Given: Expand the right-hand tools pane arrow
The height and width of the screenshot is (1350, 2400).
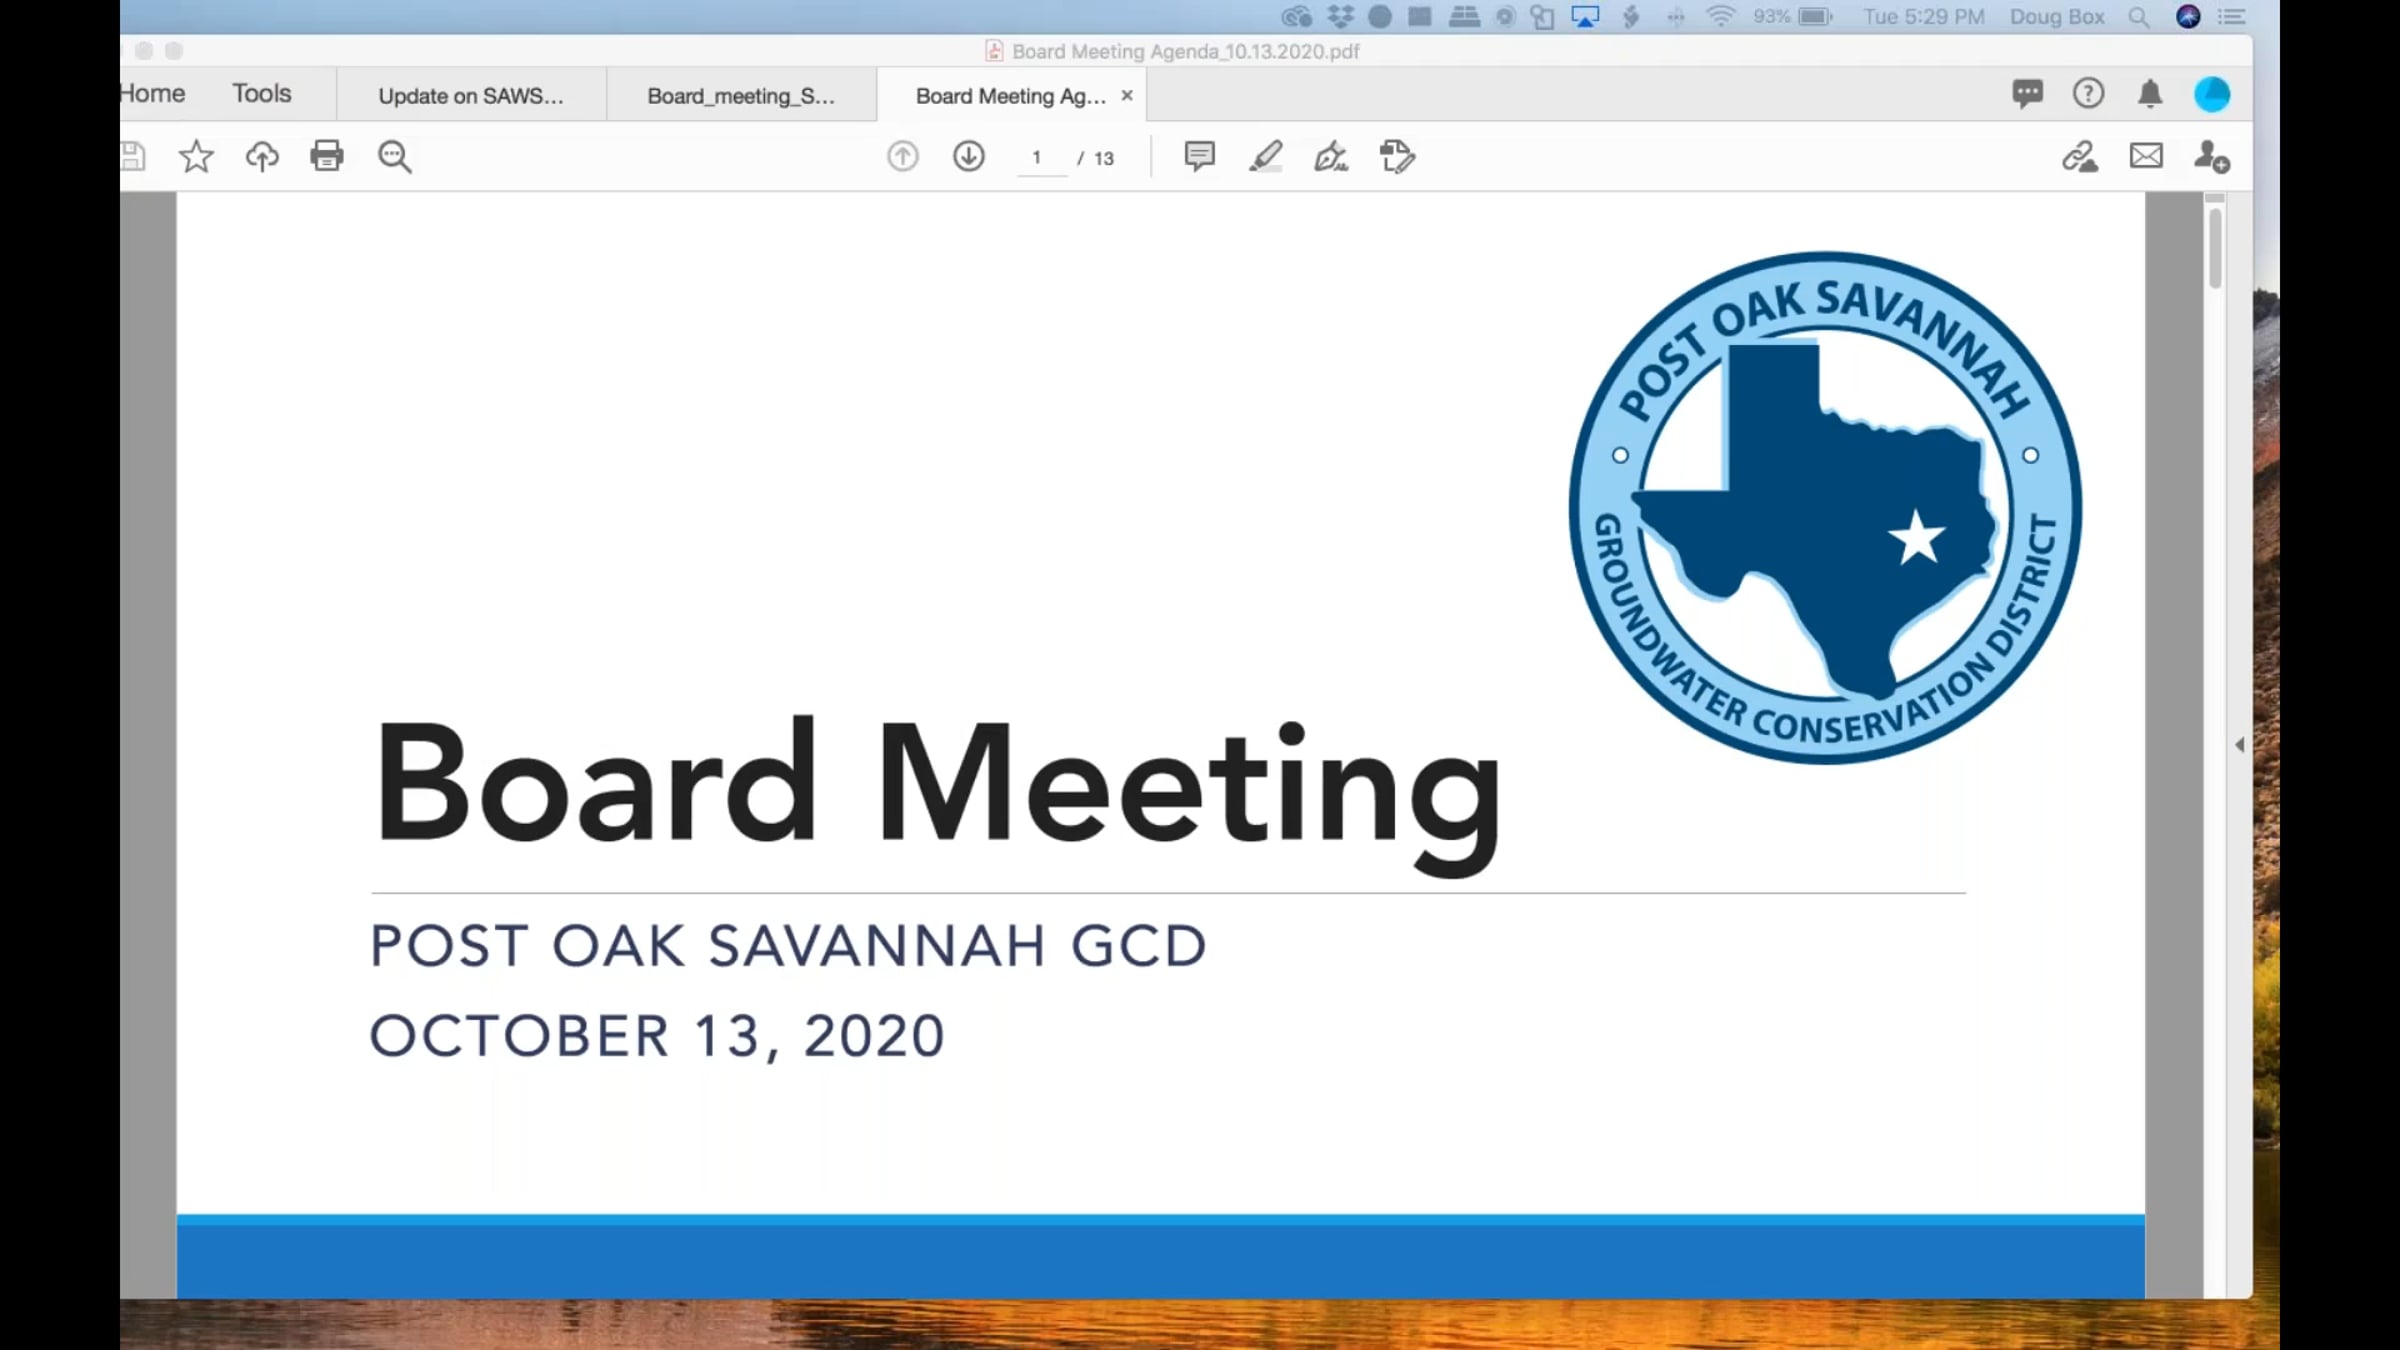Looking at the screenshot, I should (x=2239, y=744).
